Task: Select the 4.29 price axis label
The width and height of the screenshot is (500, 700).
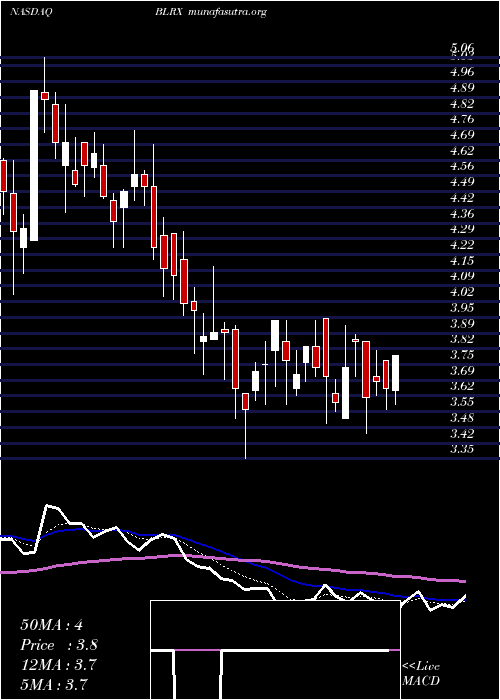Action: (461, 229)
